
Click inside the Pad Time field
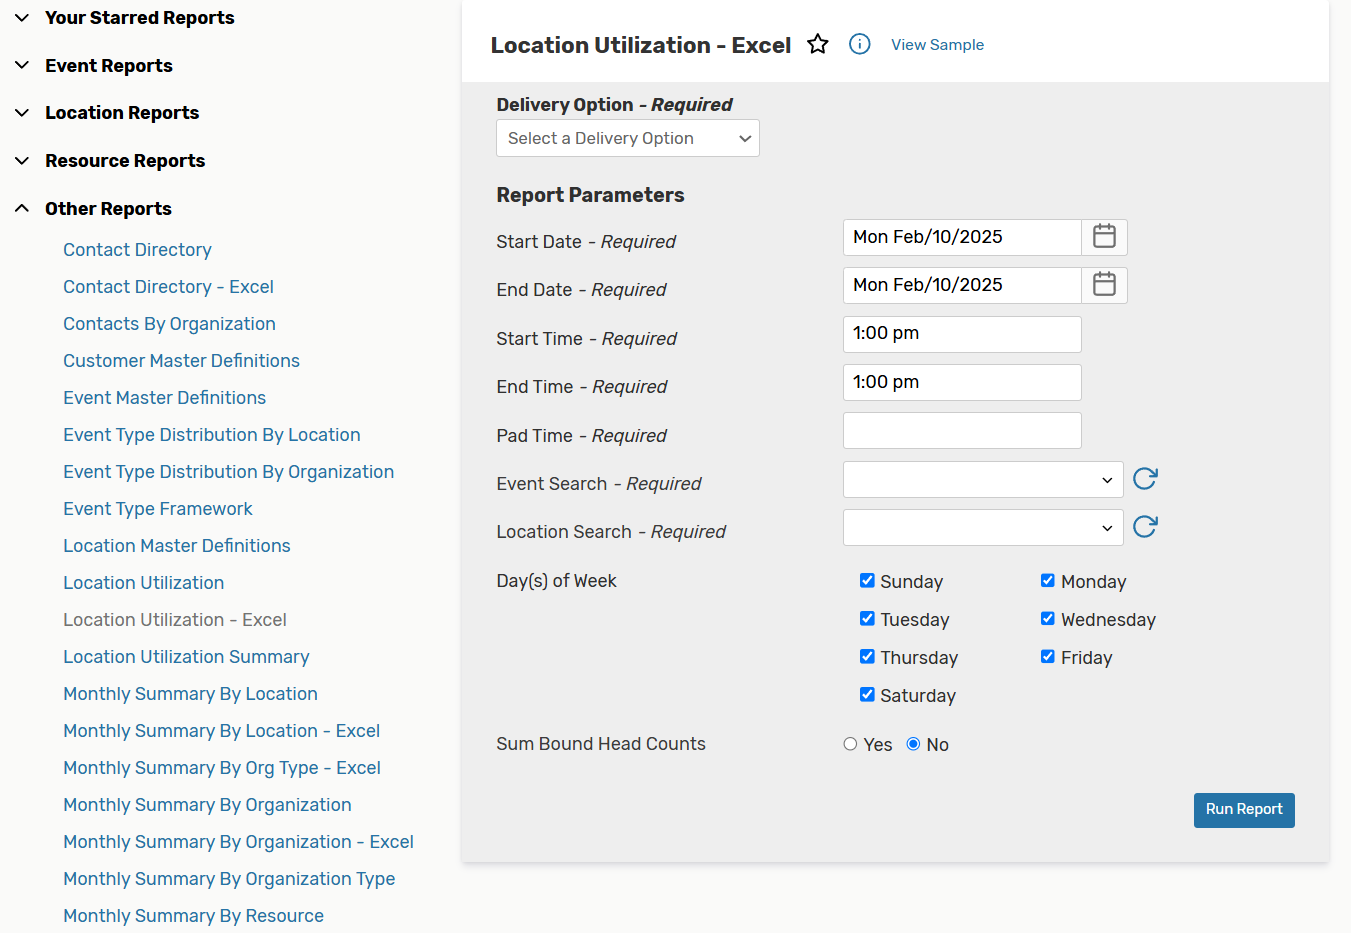(961, 430)
